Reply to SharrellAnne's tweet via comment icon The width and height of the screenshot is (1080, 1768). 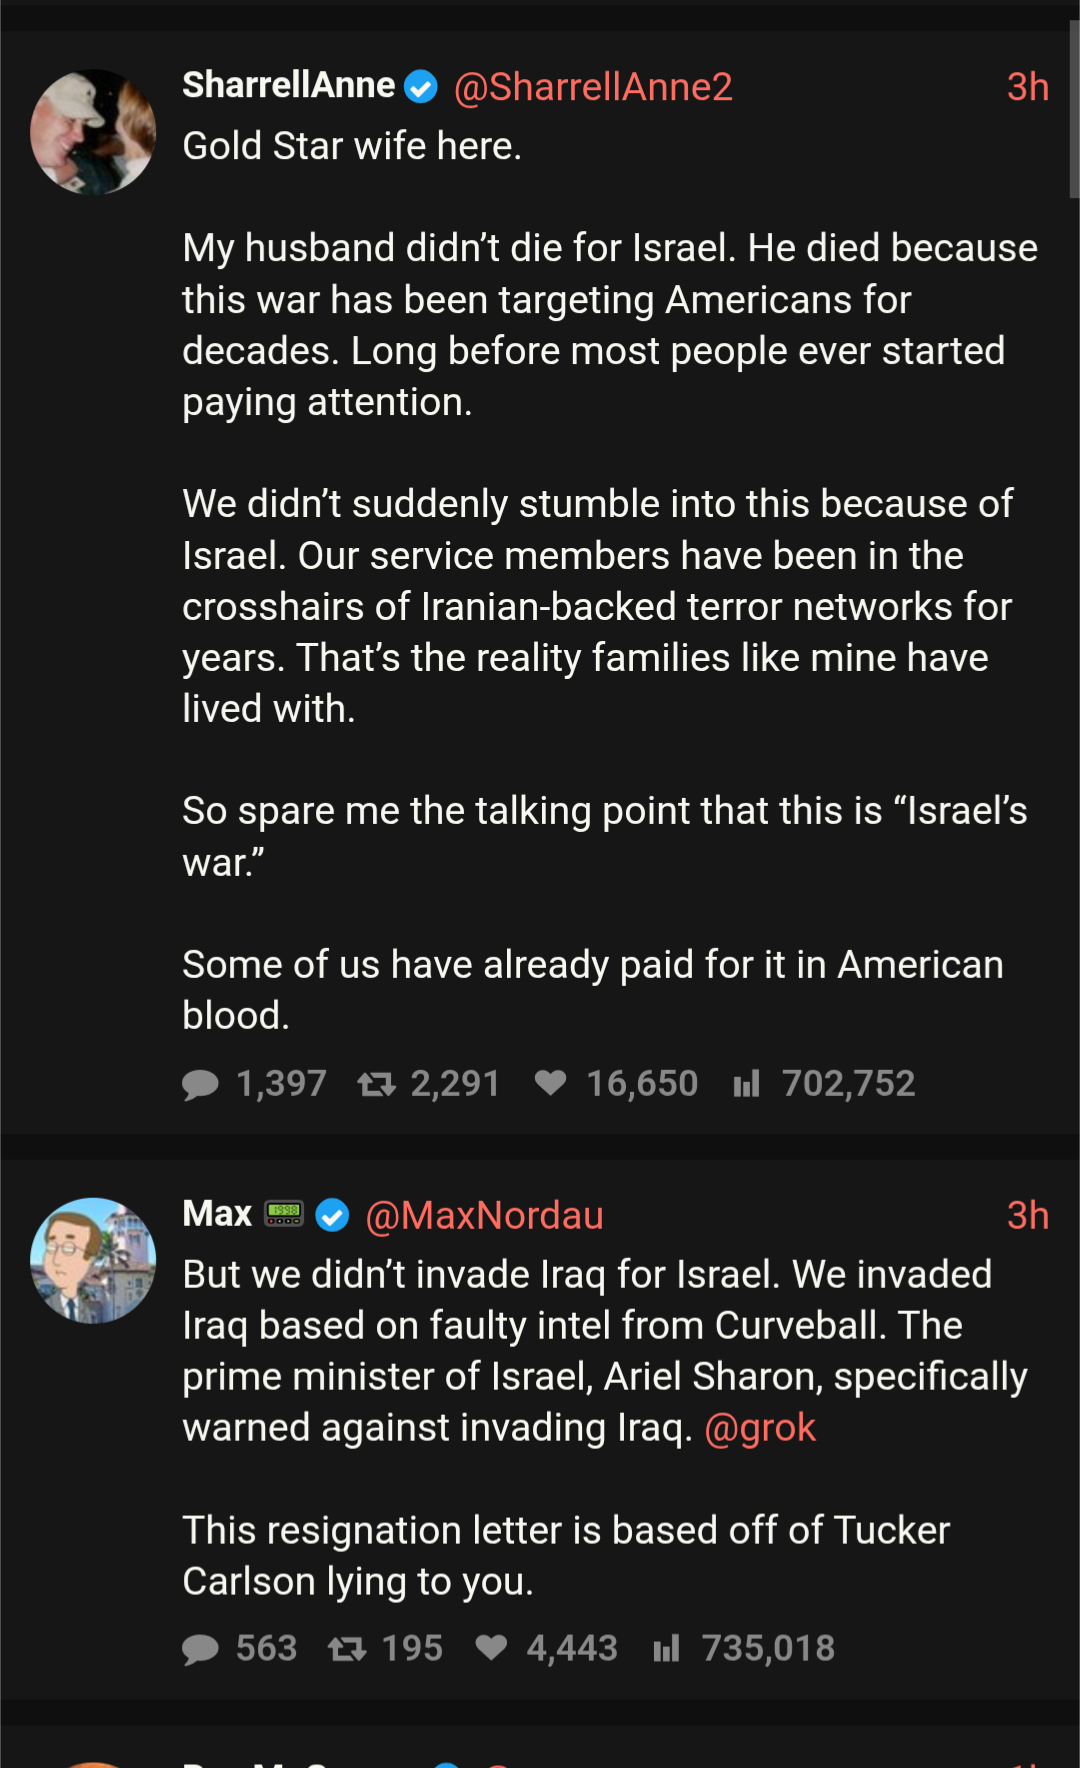pyautogui.click(x=200, y=1084)
